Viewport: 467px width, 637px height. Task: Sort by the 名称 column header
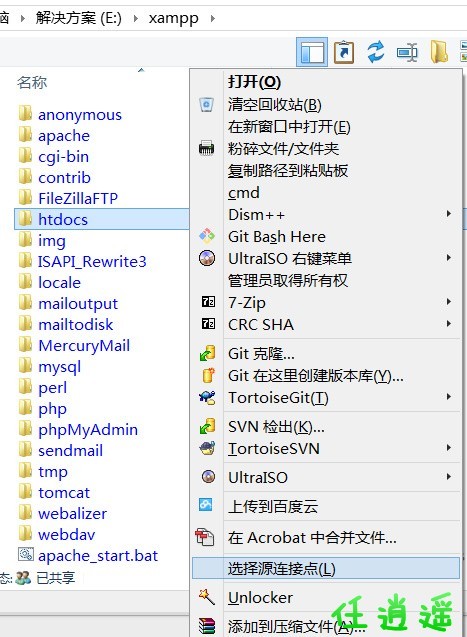[32, 82]
